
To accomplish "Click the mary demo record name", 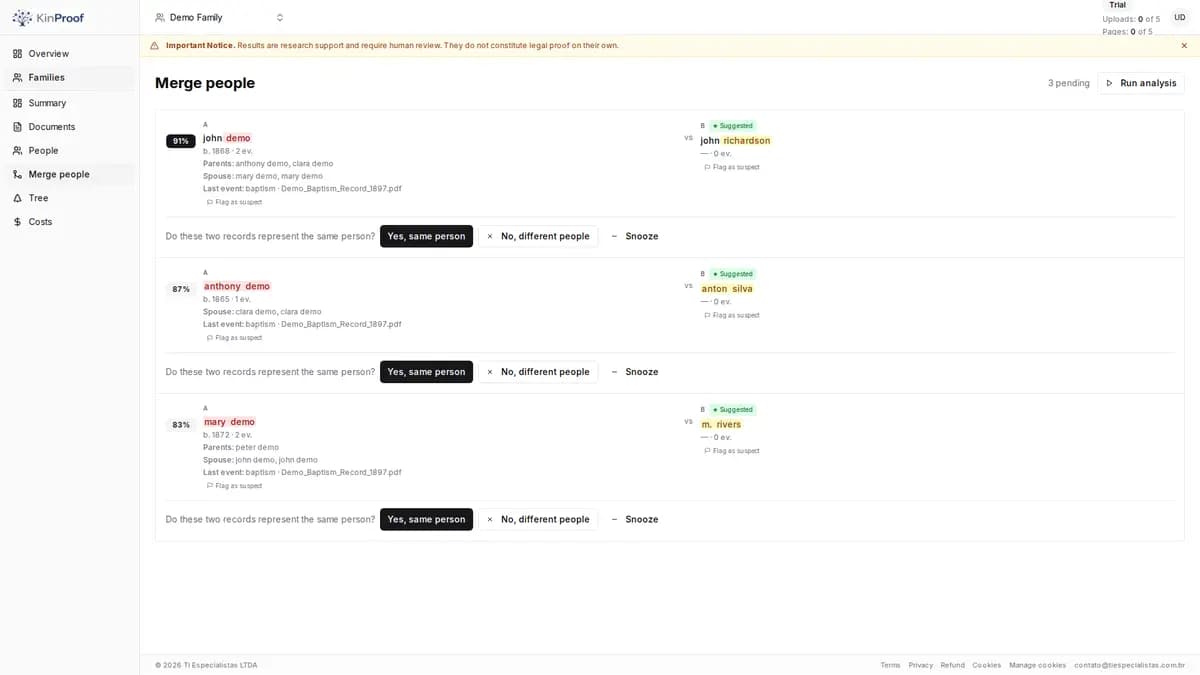I will 229,422.
